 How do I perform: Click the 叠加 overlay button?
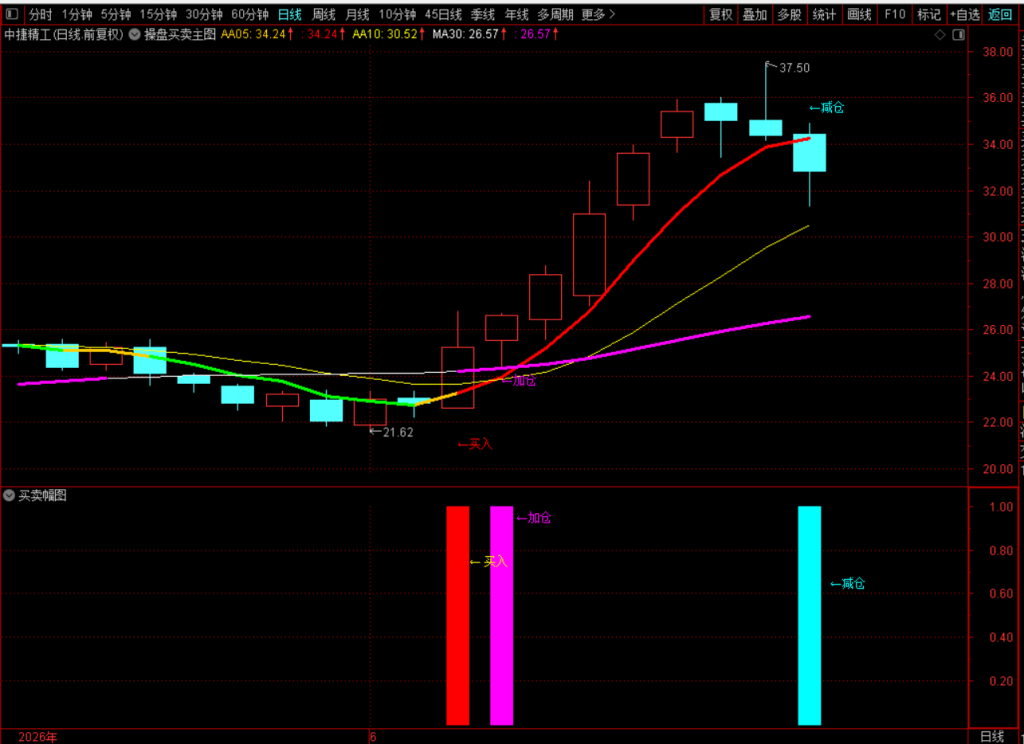(x=755, y=14)
